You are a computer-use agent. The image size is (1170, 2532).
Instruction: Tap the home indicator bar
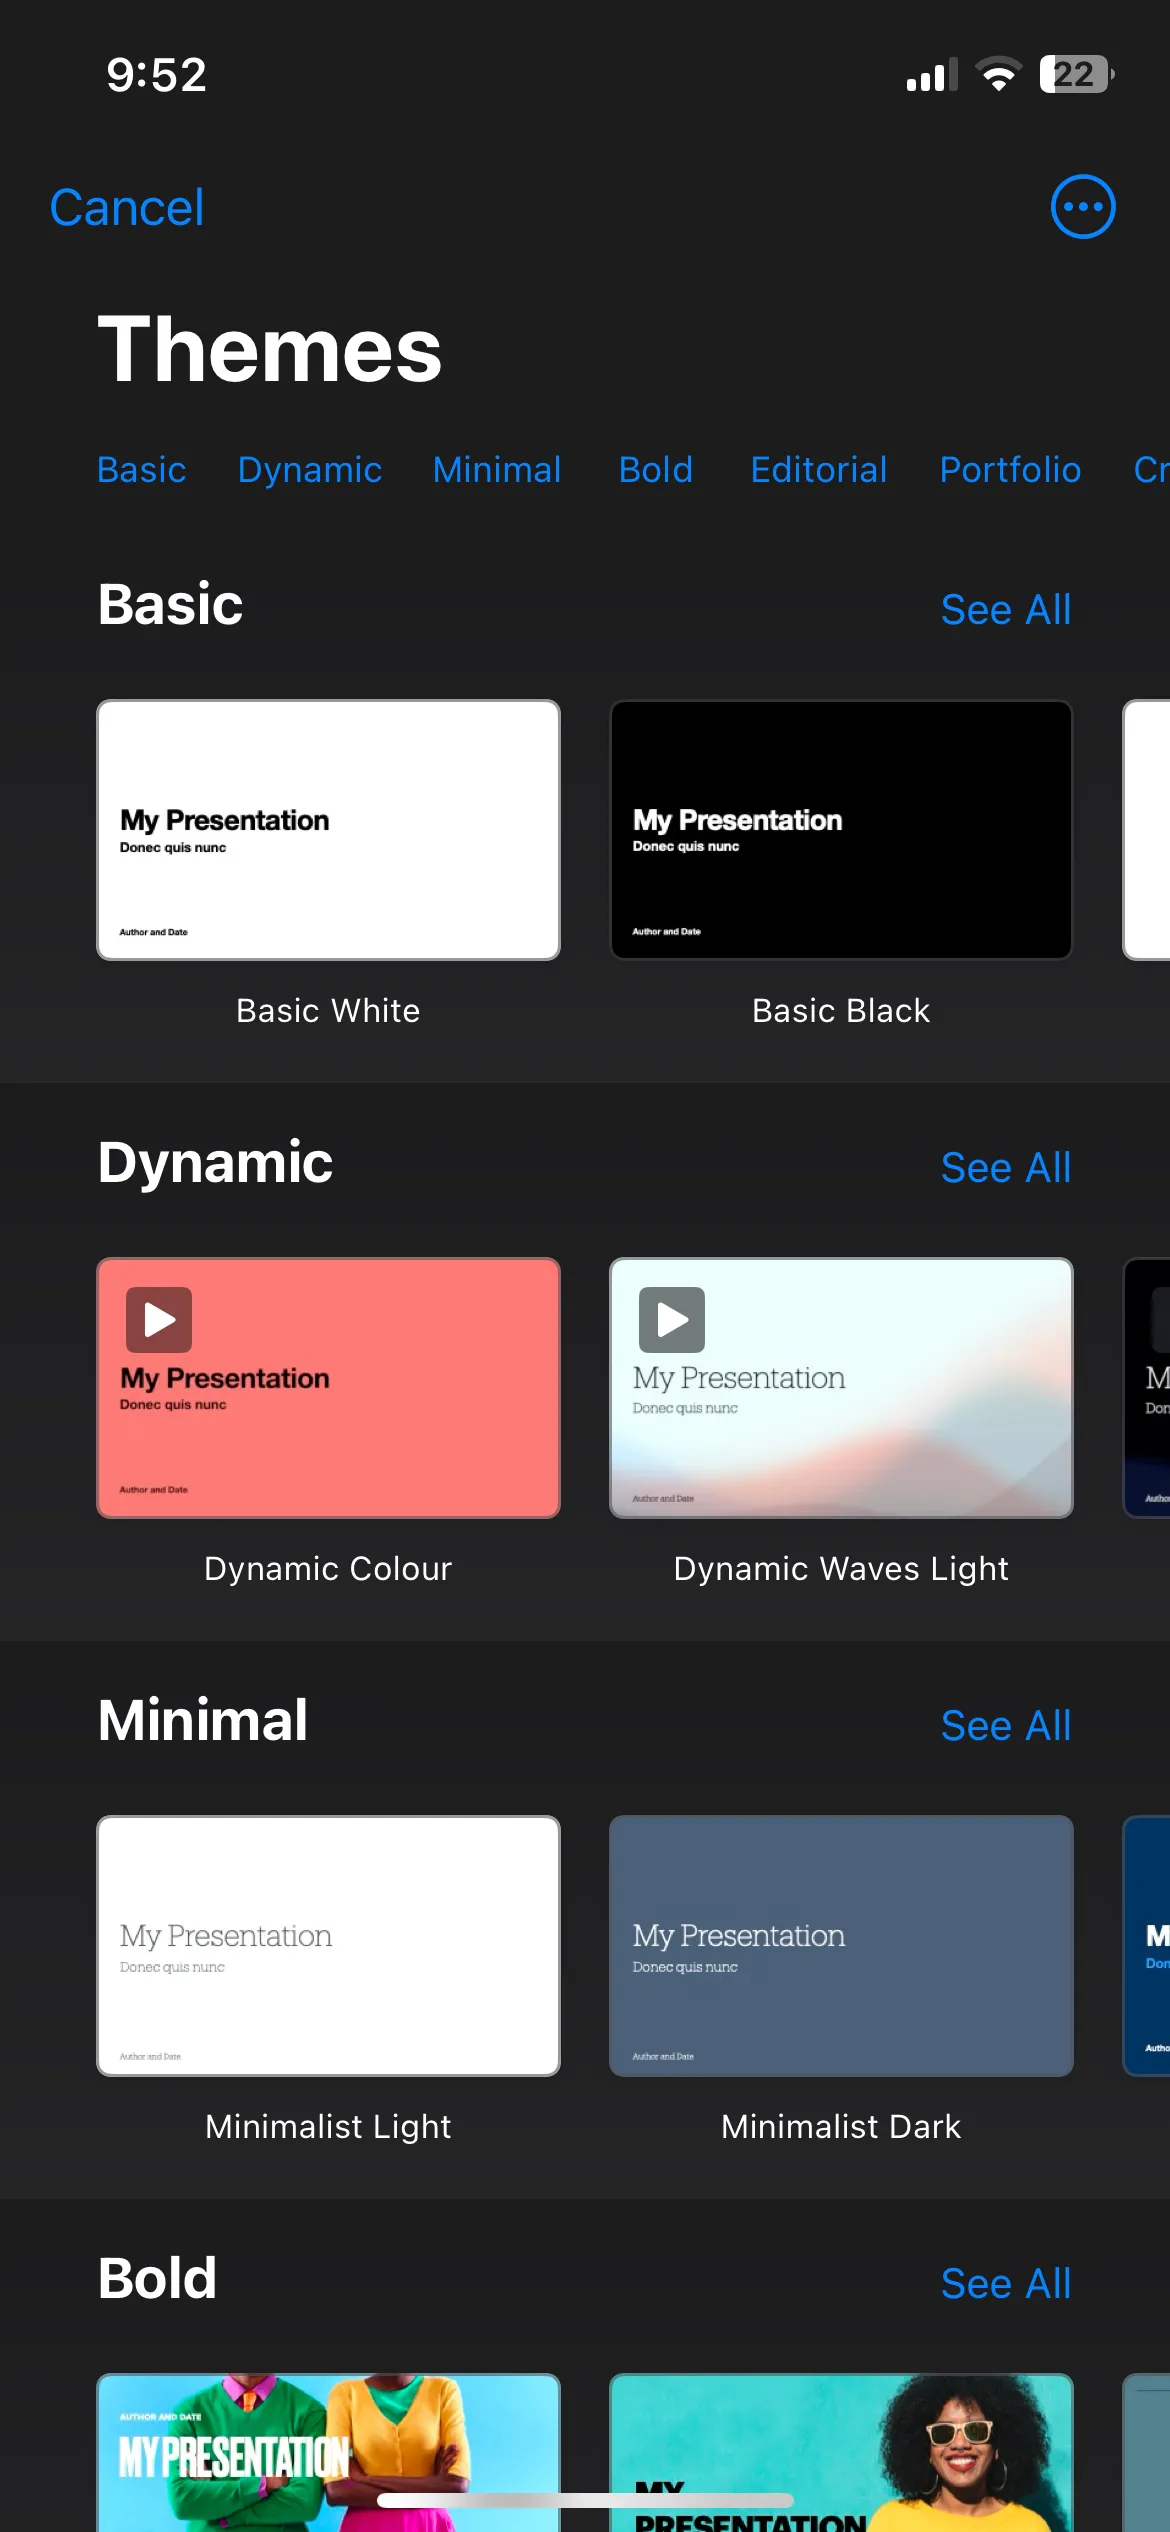click(585, 2500)
